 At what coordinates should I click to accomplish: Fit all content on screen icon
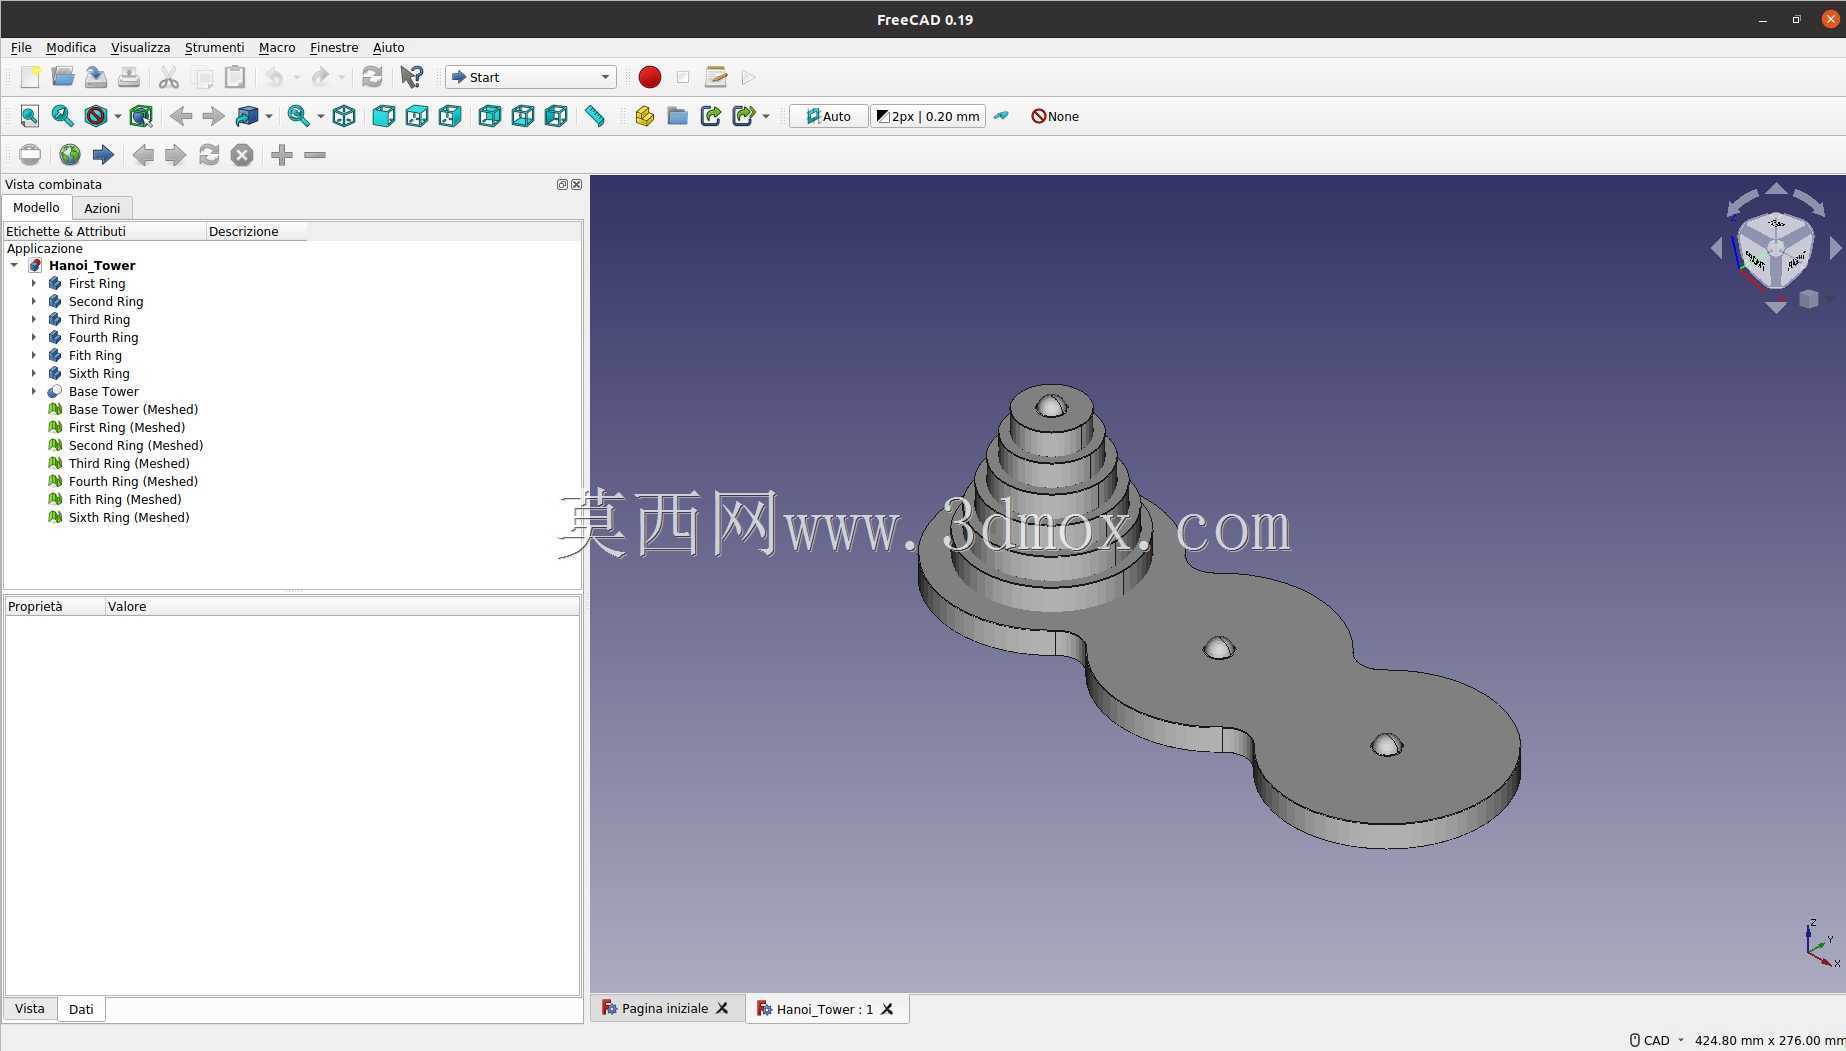[x=30, y=116]
